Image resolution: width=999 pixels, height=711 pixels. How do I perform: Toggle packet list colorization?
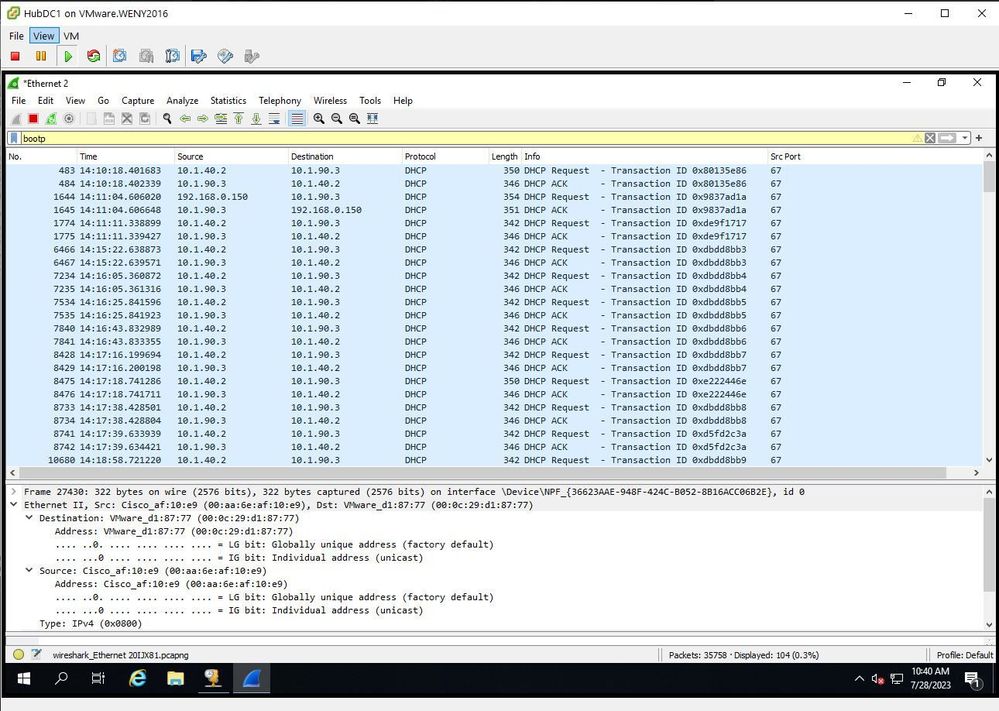point(297,118)
